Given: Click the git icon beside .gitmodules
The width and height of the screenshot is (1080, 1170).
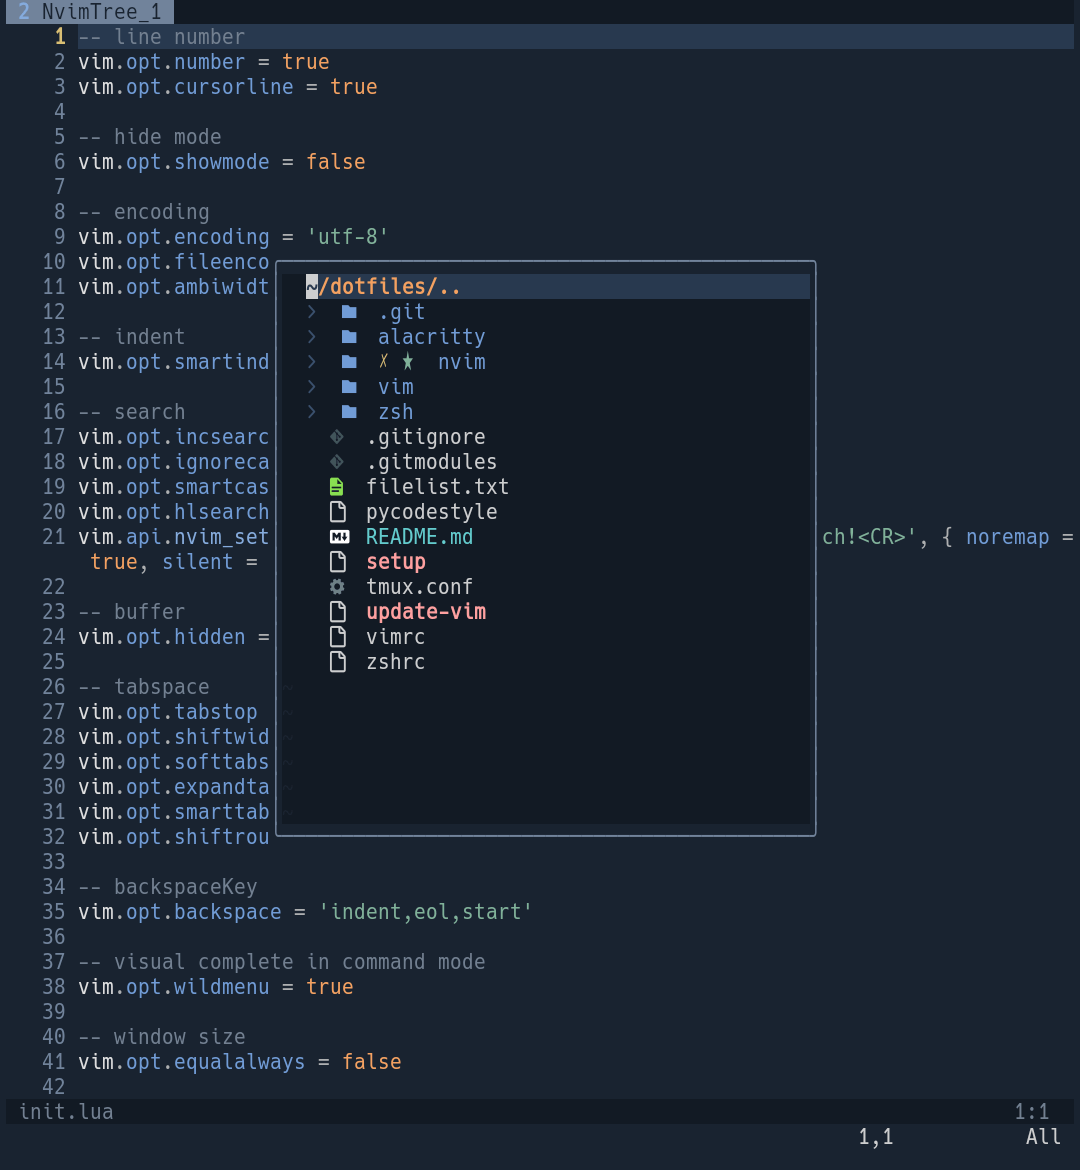Looking at the screenshot, I should pyautogui.click(x=337, y=462).
